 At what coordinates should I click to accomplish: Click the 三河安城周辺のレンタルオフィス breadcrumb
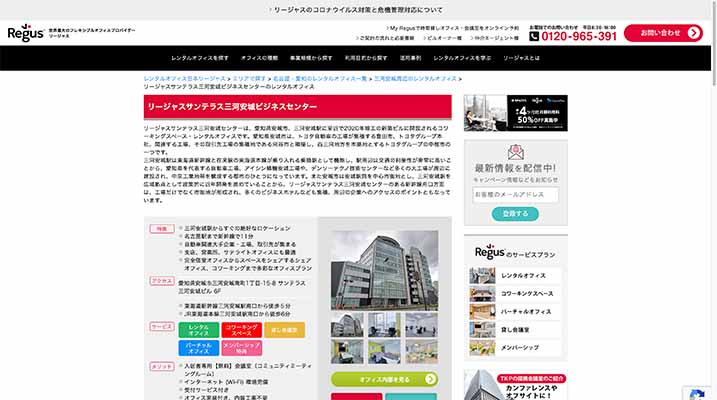coord(415,79)
